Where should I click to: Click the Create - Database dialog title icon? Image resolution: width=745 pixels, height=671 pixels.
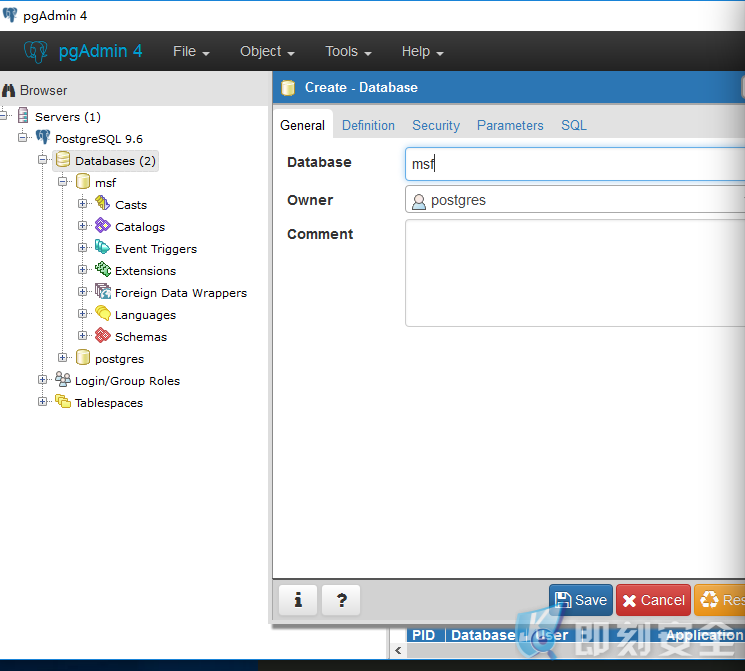[288, 88]
